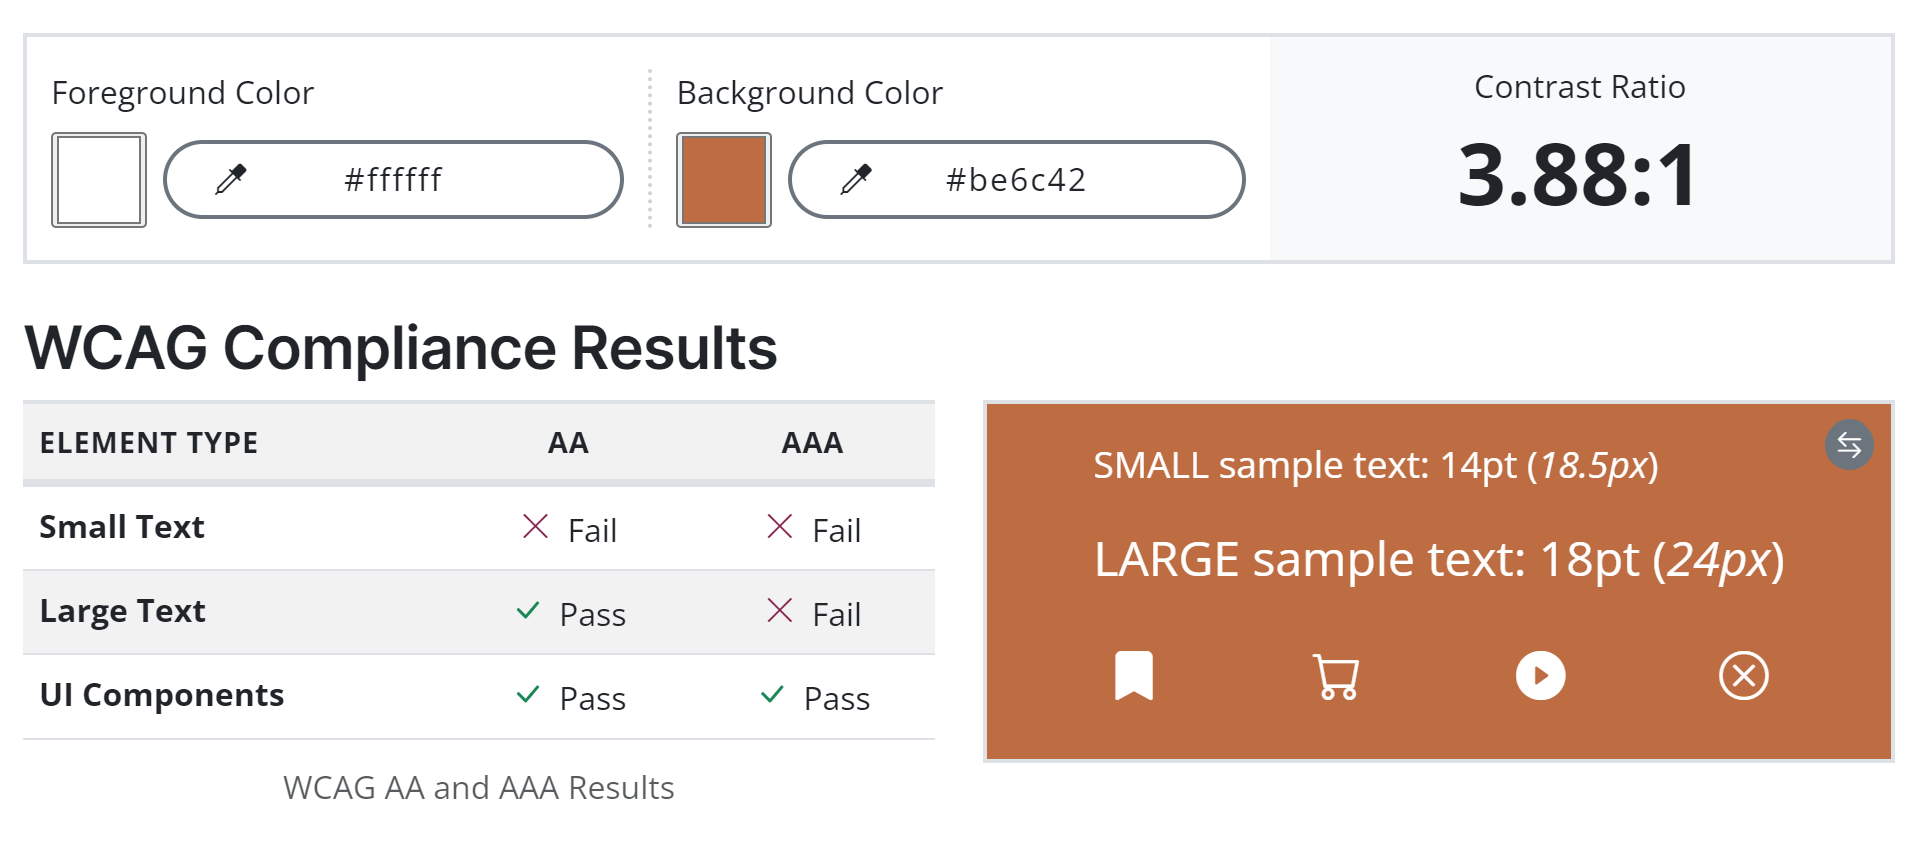
Task: Click the circled X sample icon
Action: tap(1743, 676)
